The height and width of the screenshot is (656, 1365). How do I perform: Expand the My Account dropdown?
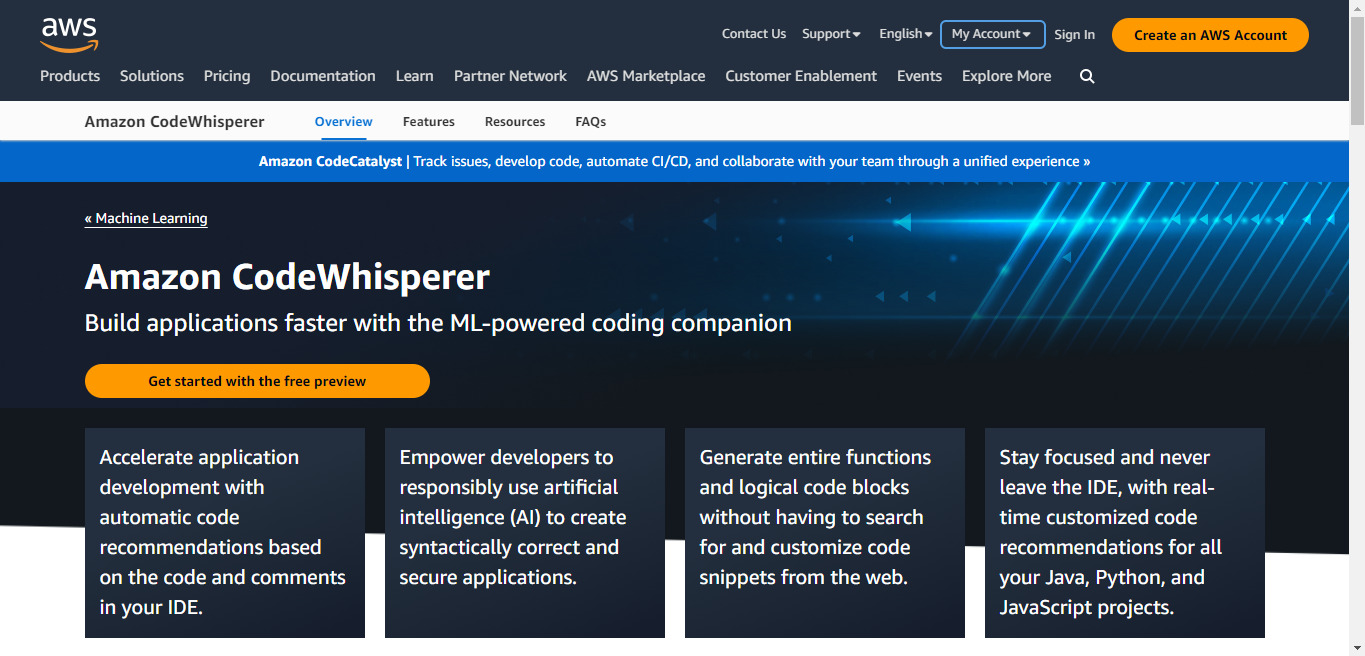[x=992, y=34]
